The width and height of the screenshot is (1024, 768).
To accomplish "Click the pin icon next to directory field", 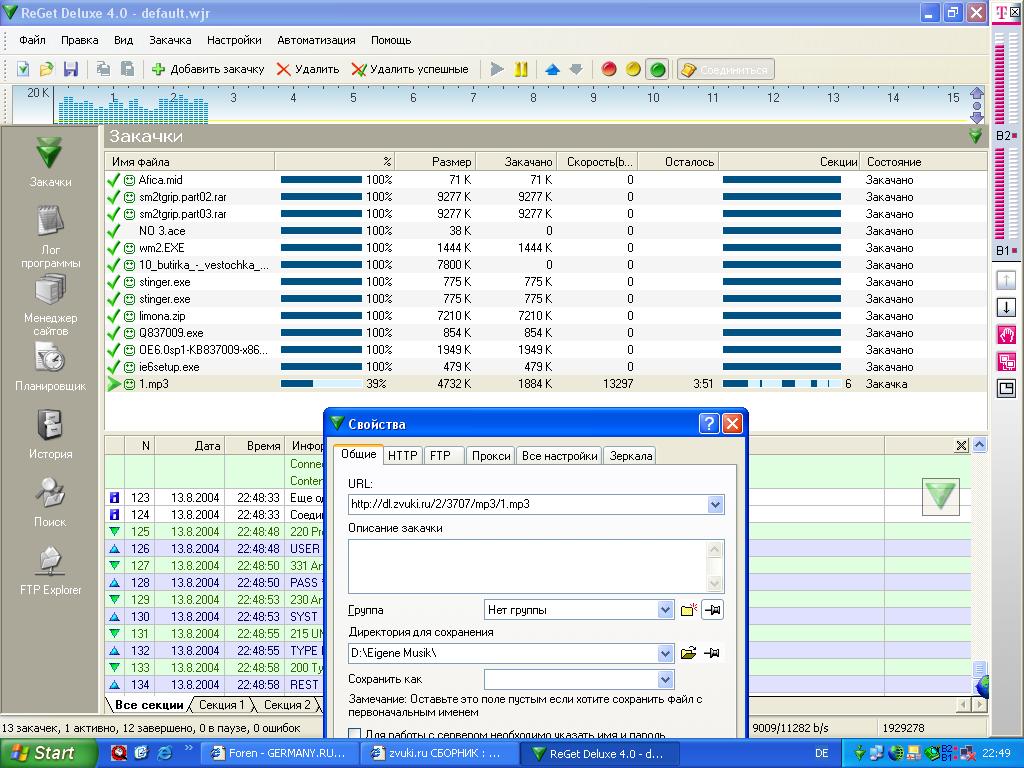I will tap(712, 653).
